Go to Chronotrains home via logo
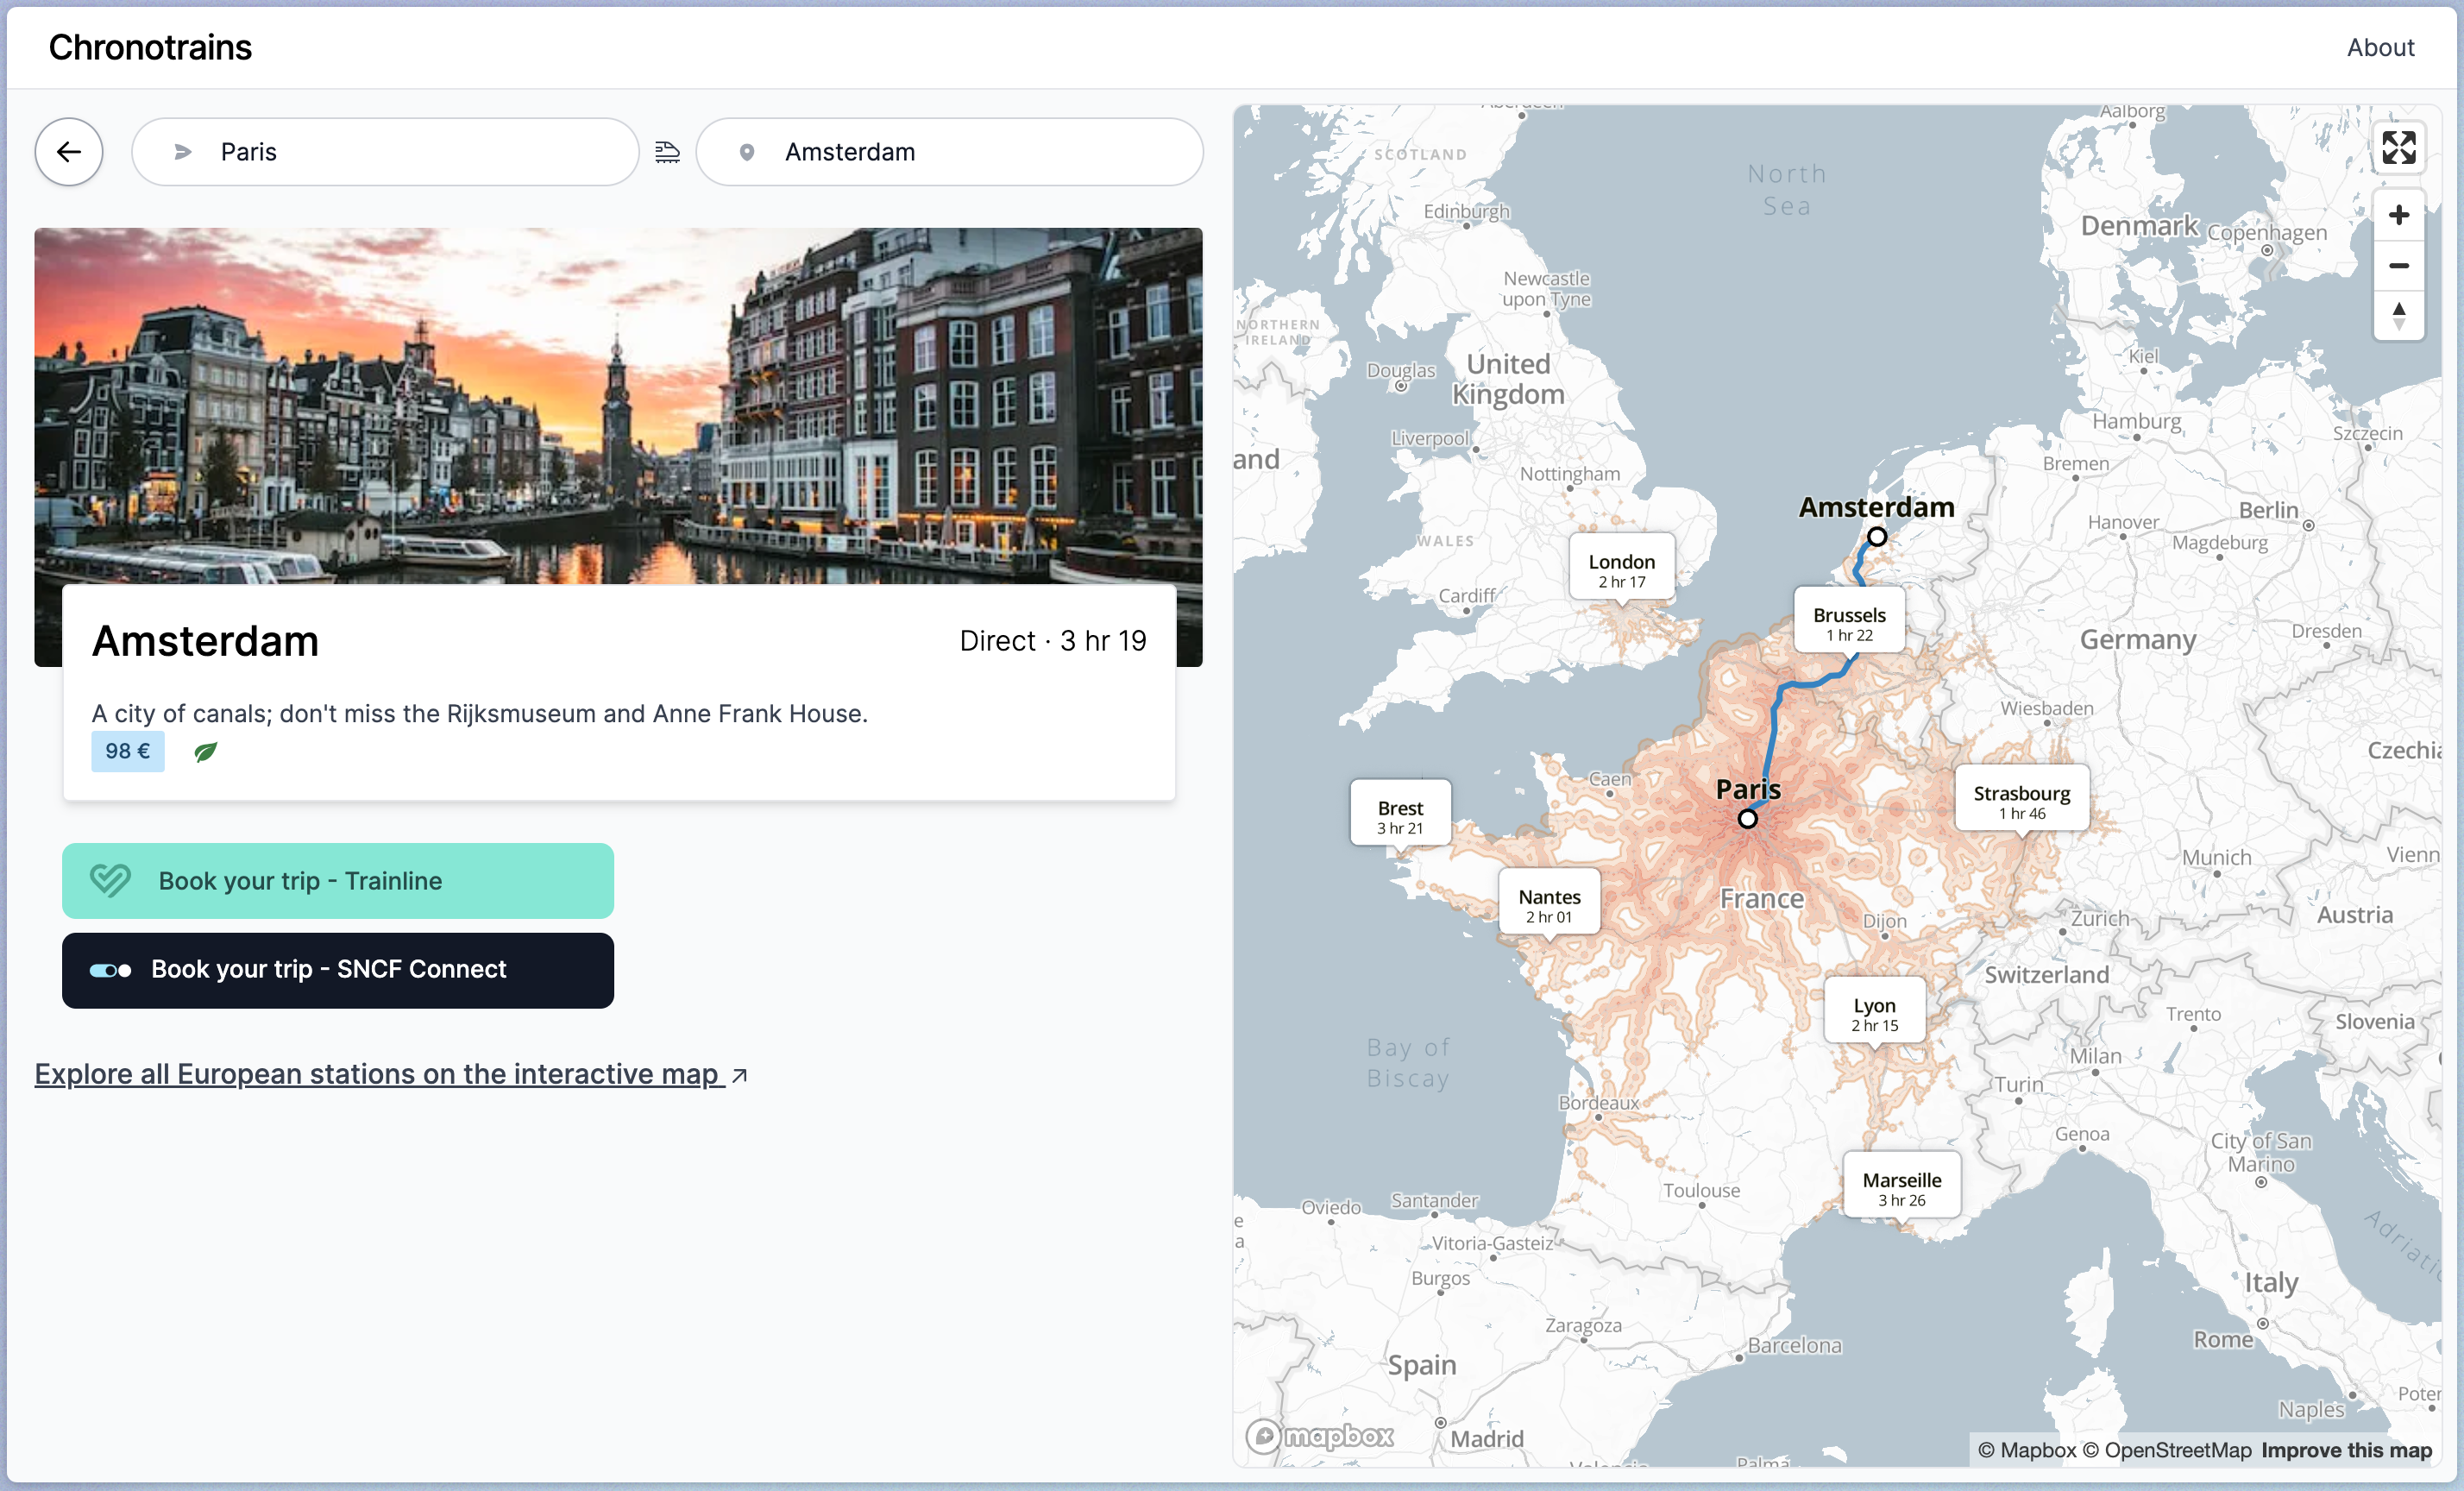 (150, 47)
